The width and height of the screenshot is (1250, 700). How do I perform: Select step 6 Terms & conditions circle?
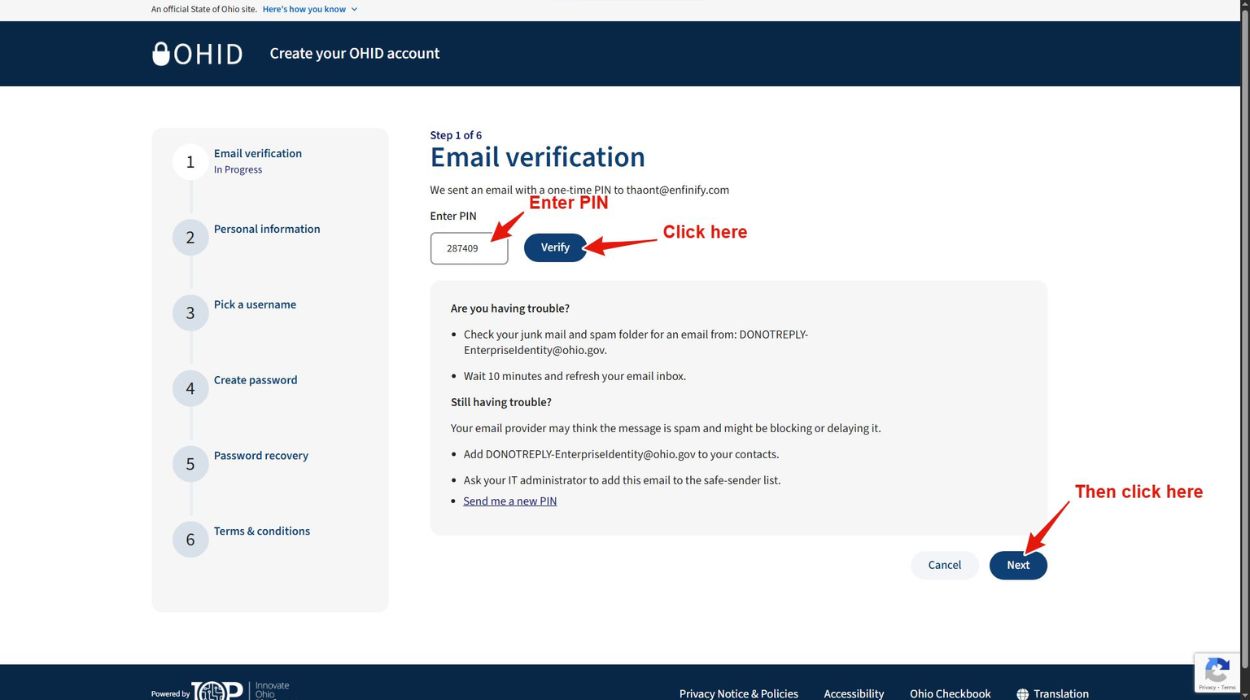pyautogui.click(x=190, y=539)
